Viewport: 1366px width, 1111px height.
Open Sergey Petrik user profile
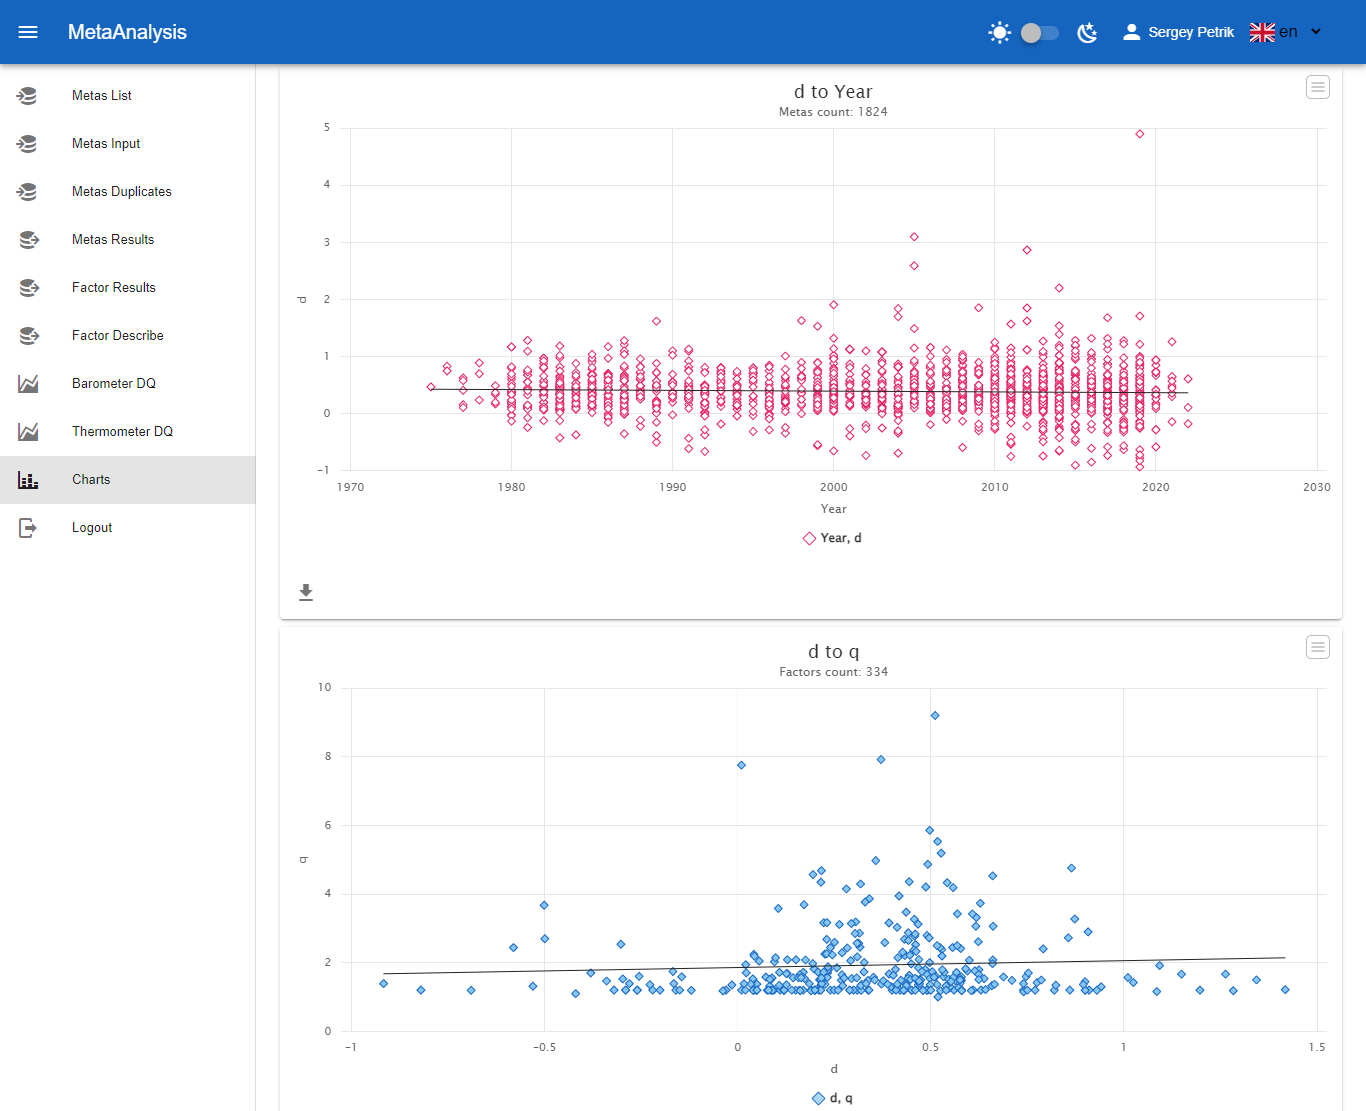click(1191, 32)
